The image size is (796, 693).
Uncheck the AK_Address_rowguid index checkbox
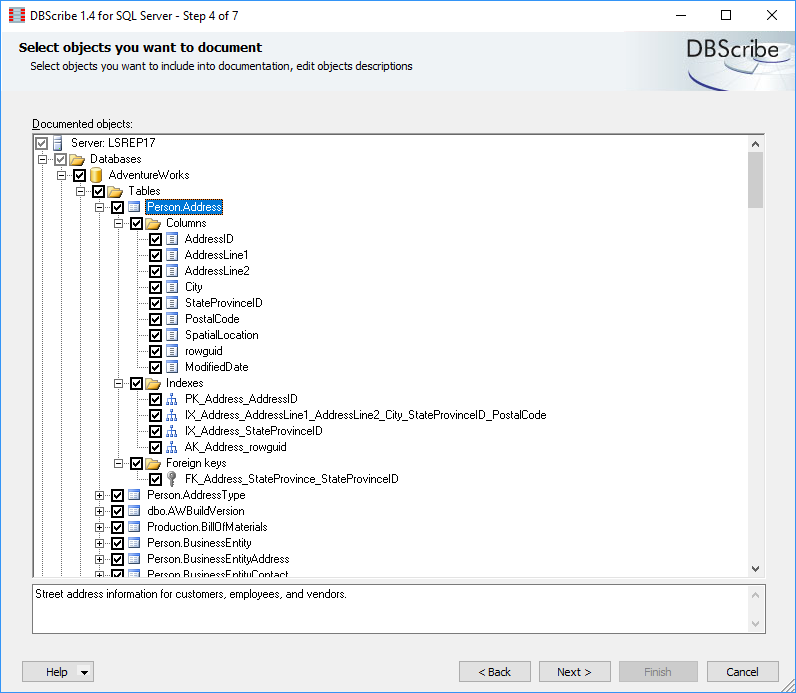pyautogui.click(x=155, y=447)
